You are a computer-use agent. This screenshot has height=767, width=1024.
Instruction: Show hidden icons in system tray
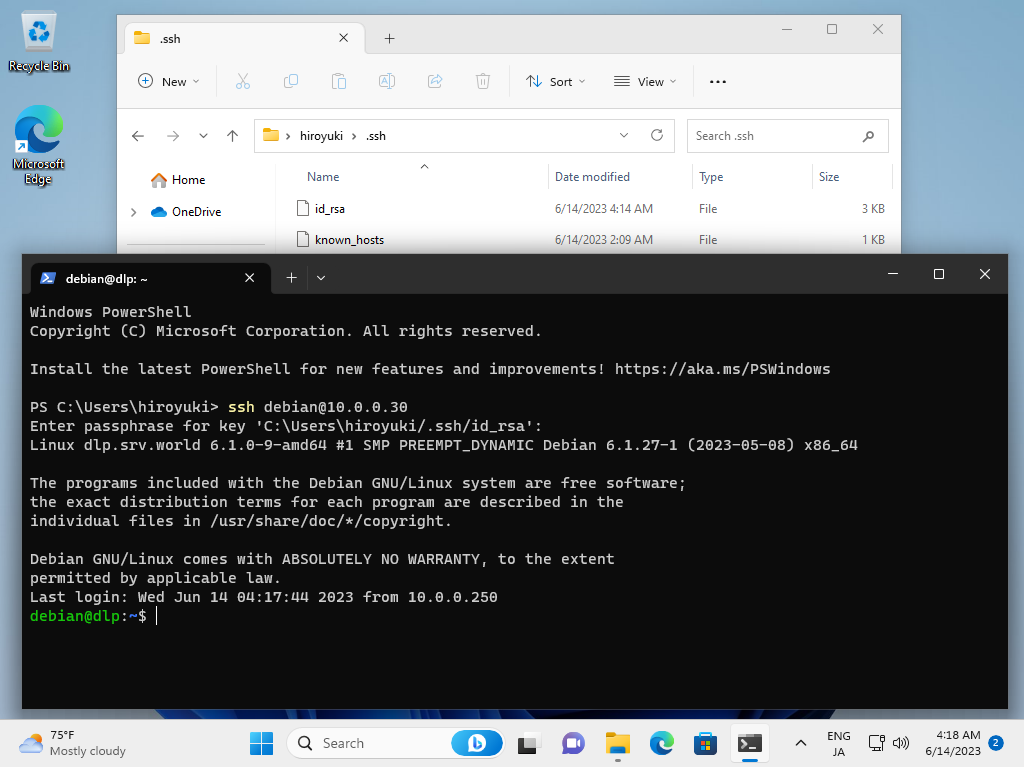point(801,743)
